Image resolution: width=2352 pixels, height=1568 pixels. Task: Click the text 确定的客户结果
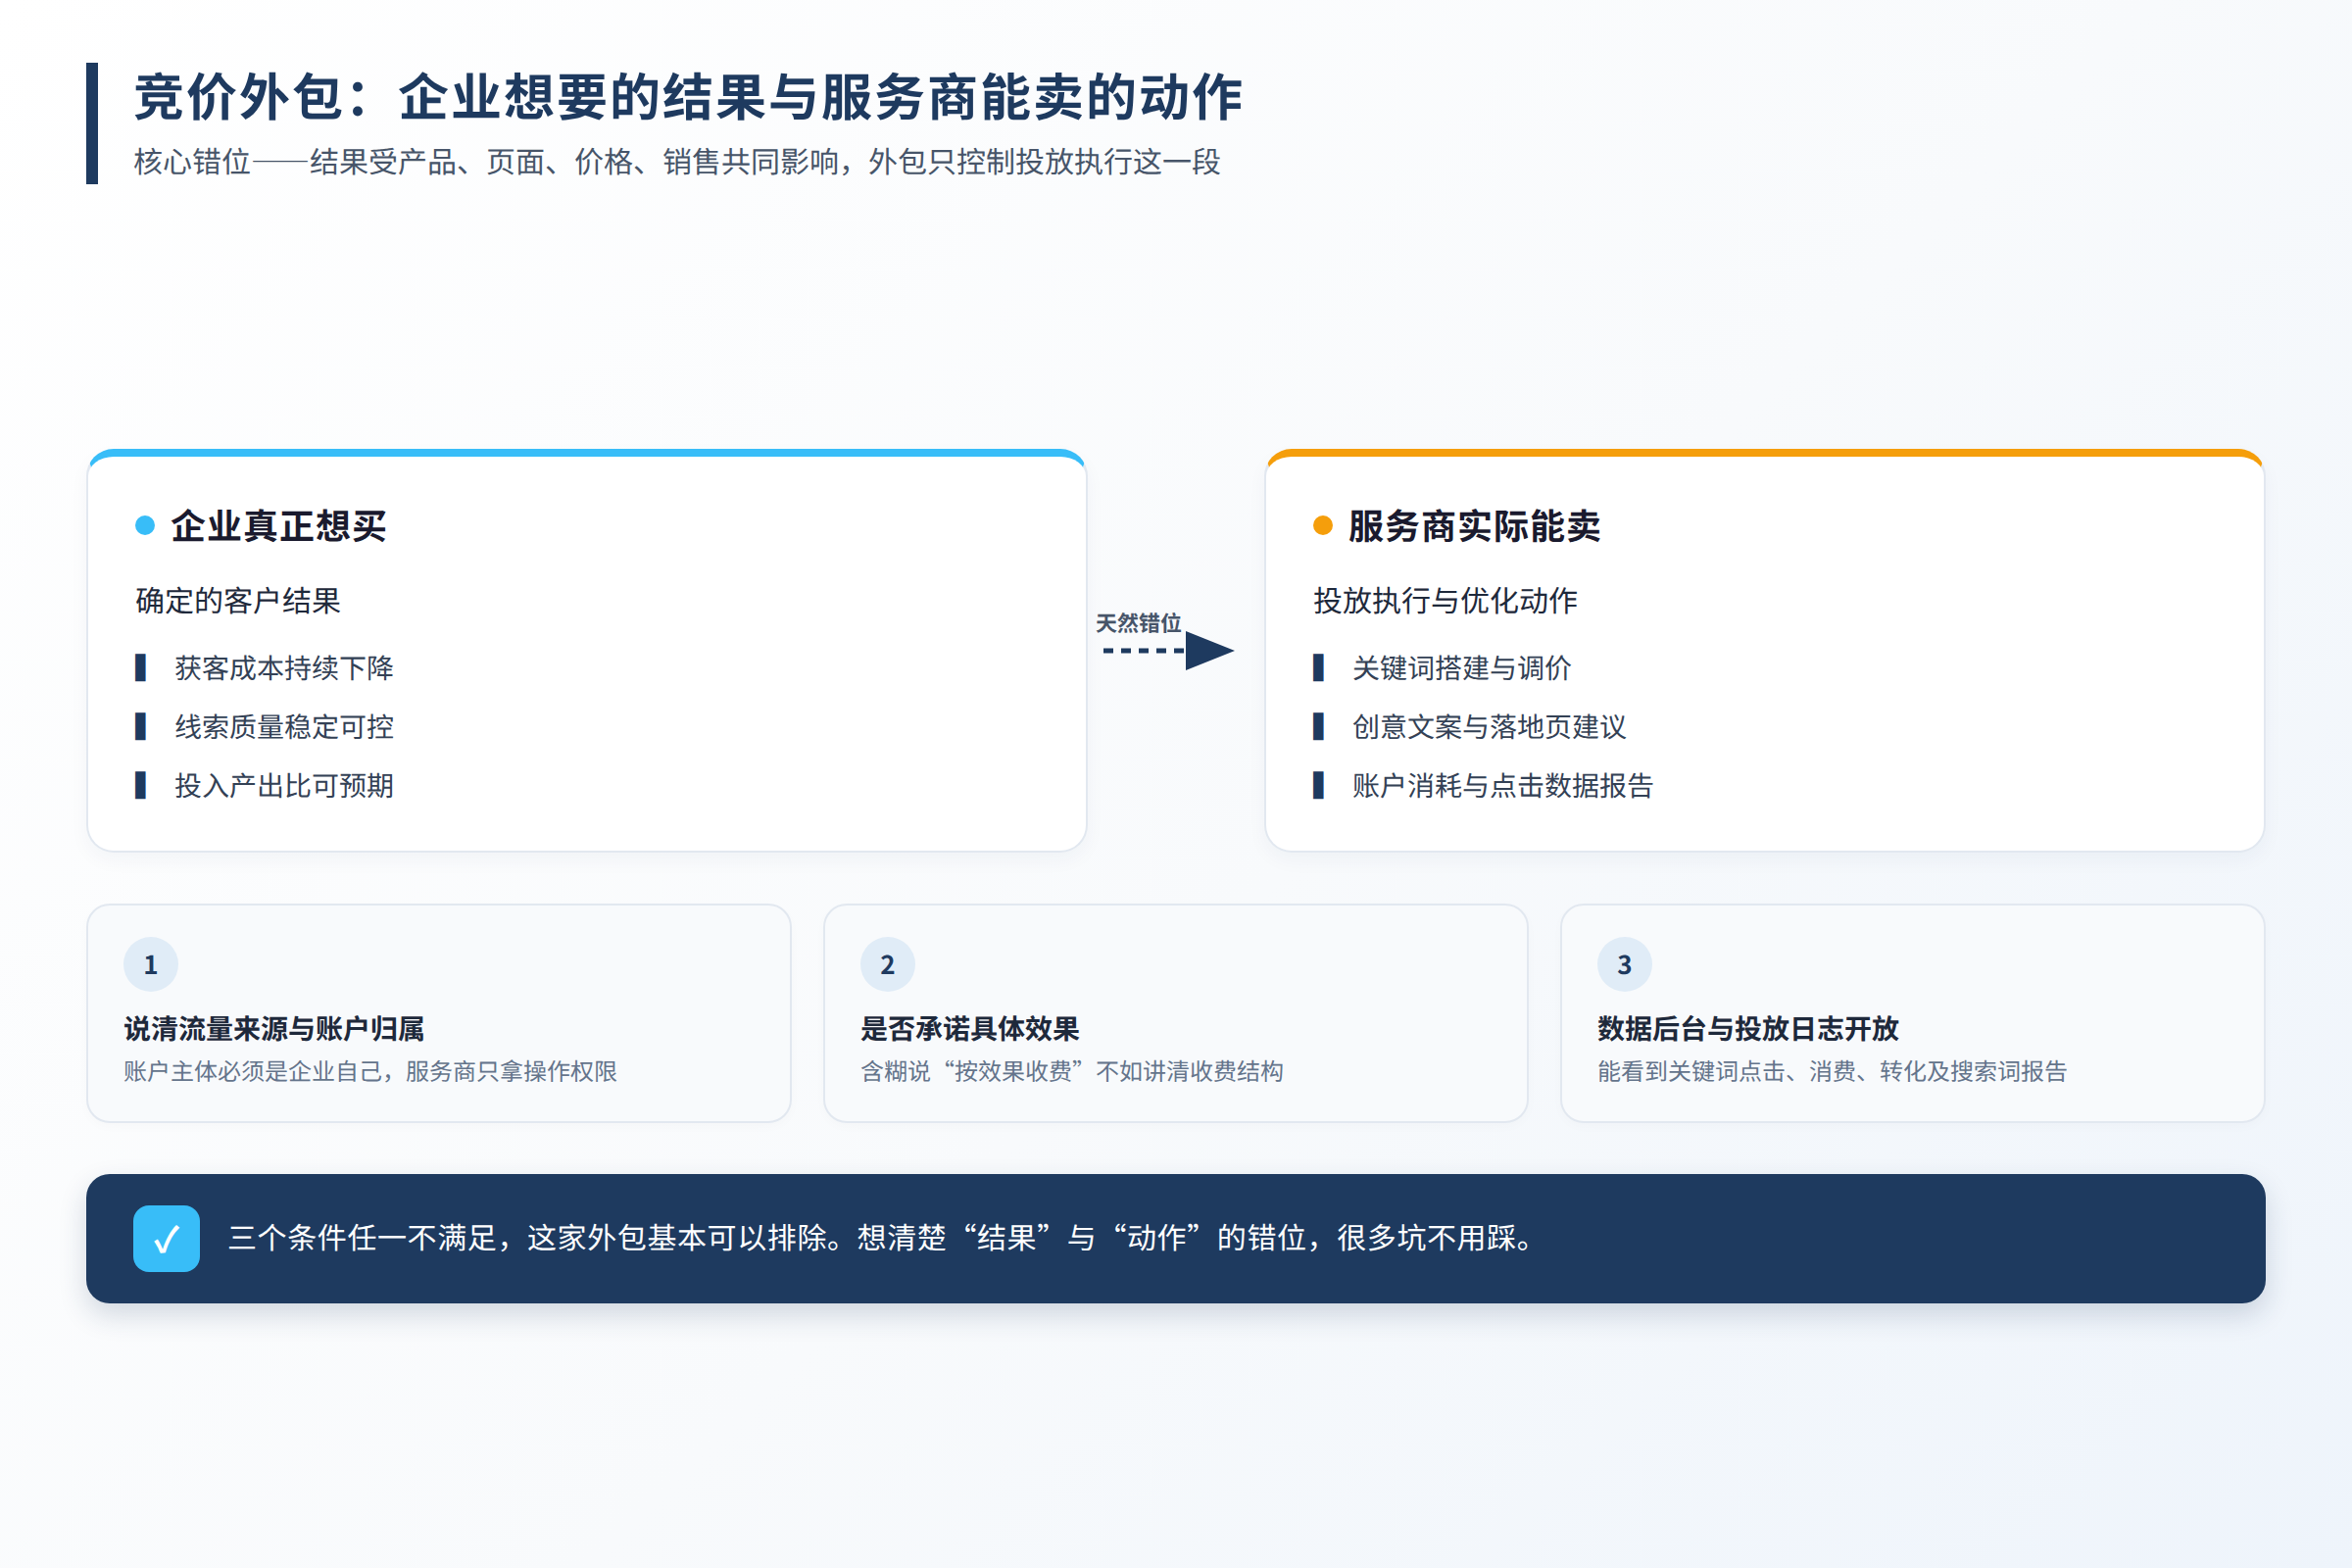click(238, 601)
